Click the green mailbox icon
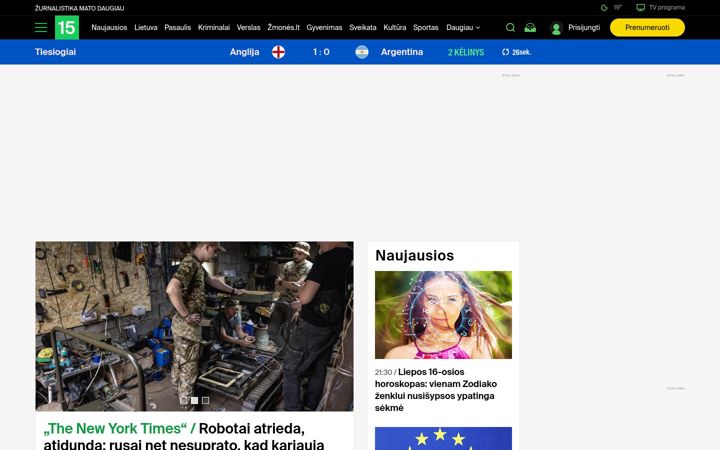720x450 pixels. click(530, 28)
